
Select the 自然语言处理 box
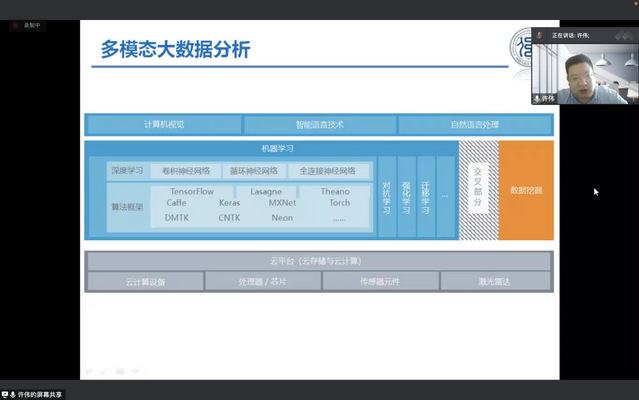coord(474,125)
